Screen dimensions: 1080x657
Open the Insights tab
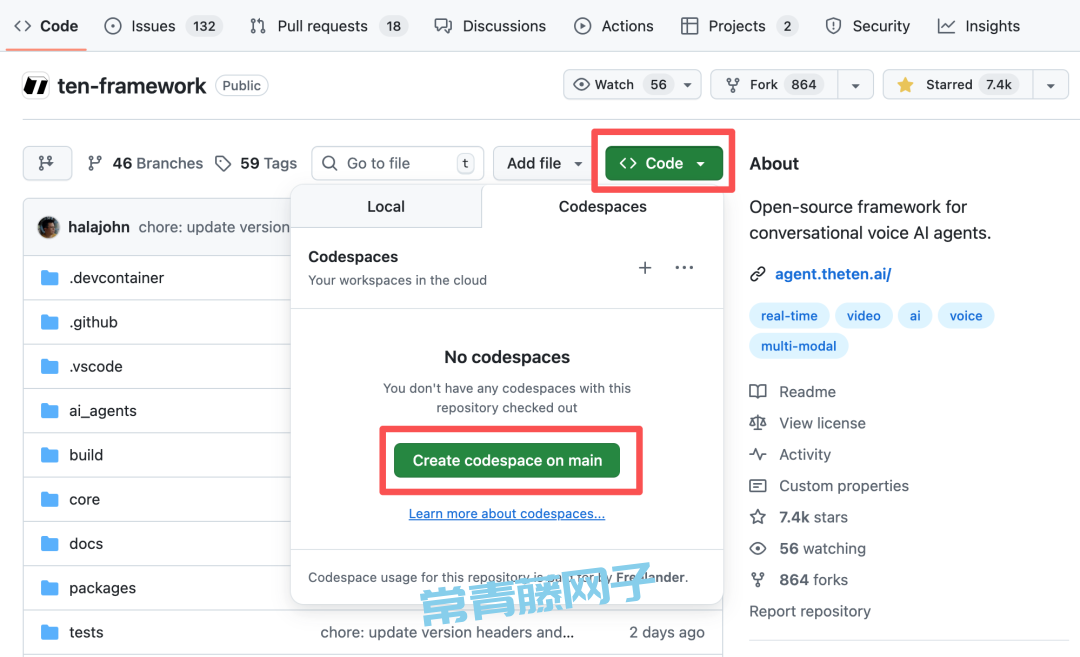[x=978, y=26]
